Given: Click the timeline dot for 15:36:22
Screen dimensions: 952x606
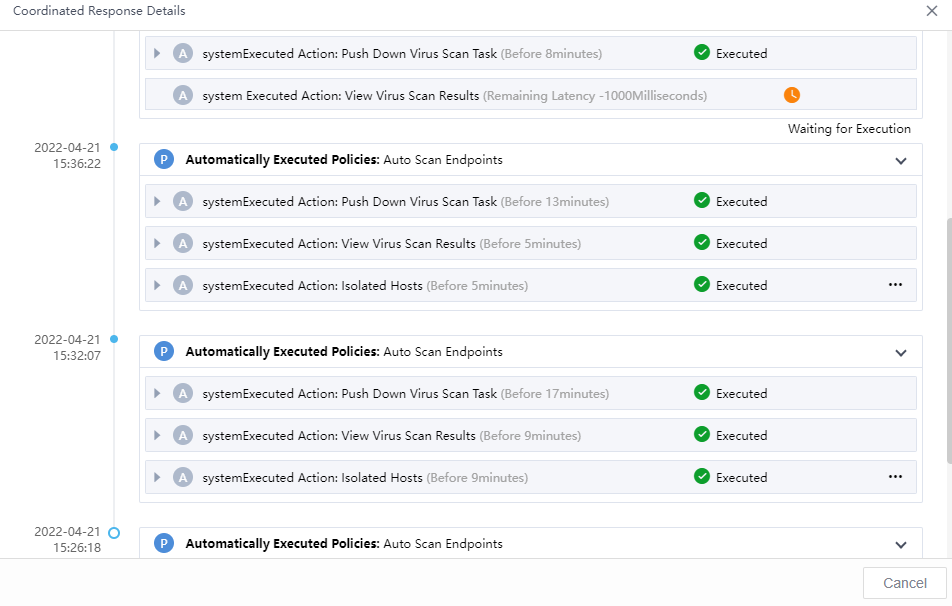Looking at the screenshot, I should pyautogui.click(x=114, y=147).
